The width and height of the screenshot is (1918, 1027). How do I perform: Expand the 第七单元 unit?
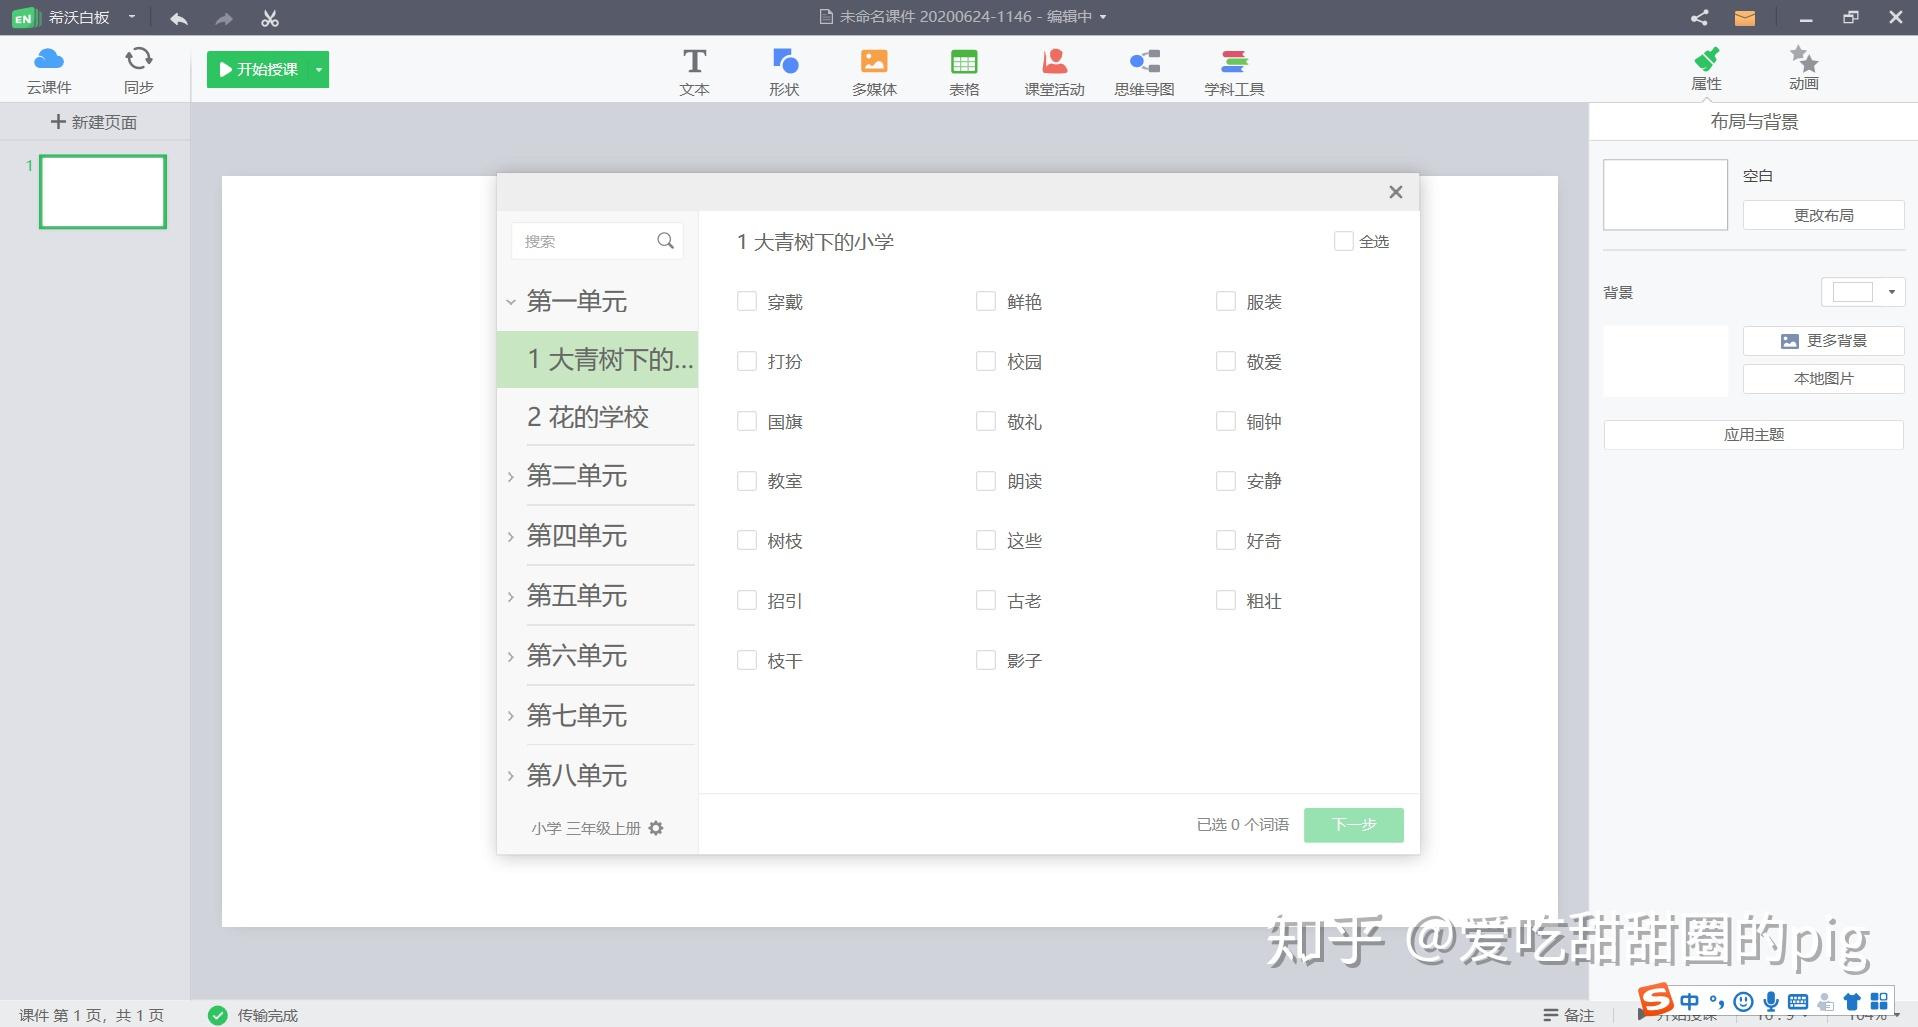[511, 716]
